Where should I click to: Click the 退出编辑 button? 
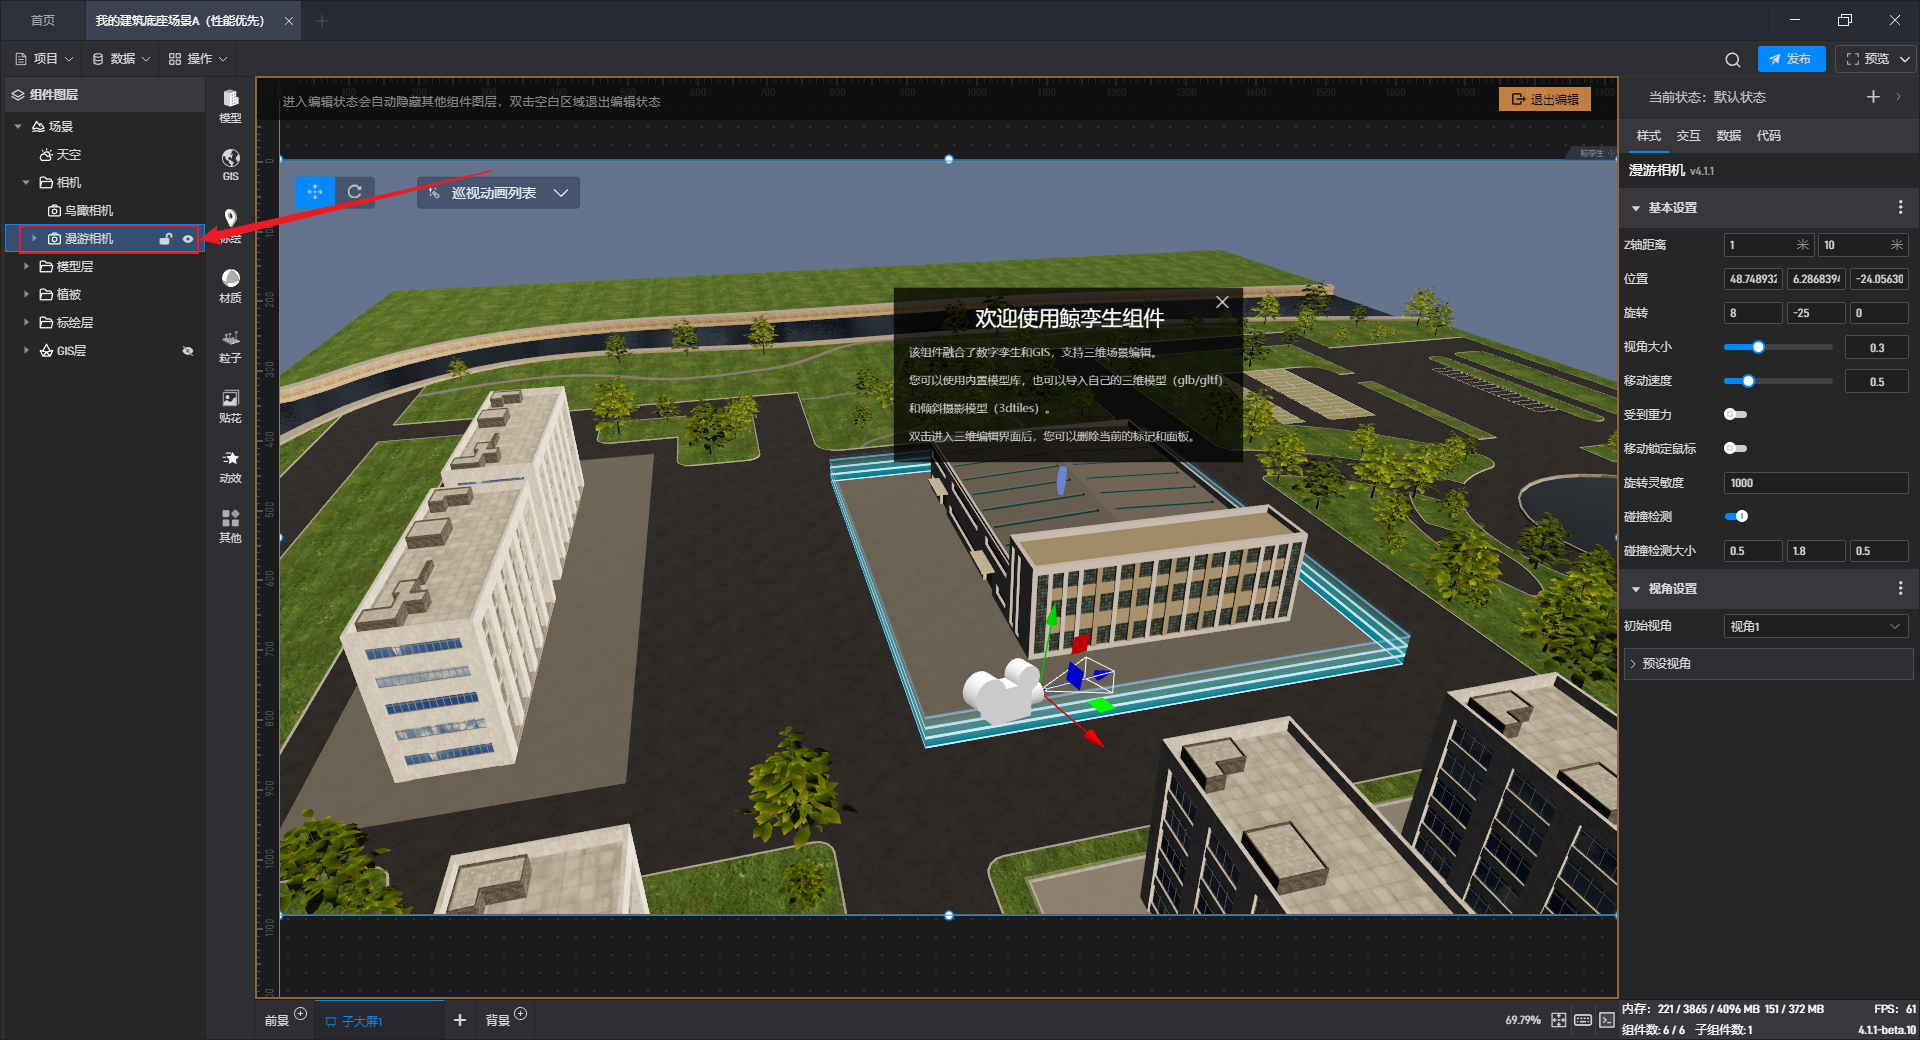click(x=1545, y=99)
